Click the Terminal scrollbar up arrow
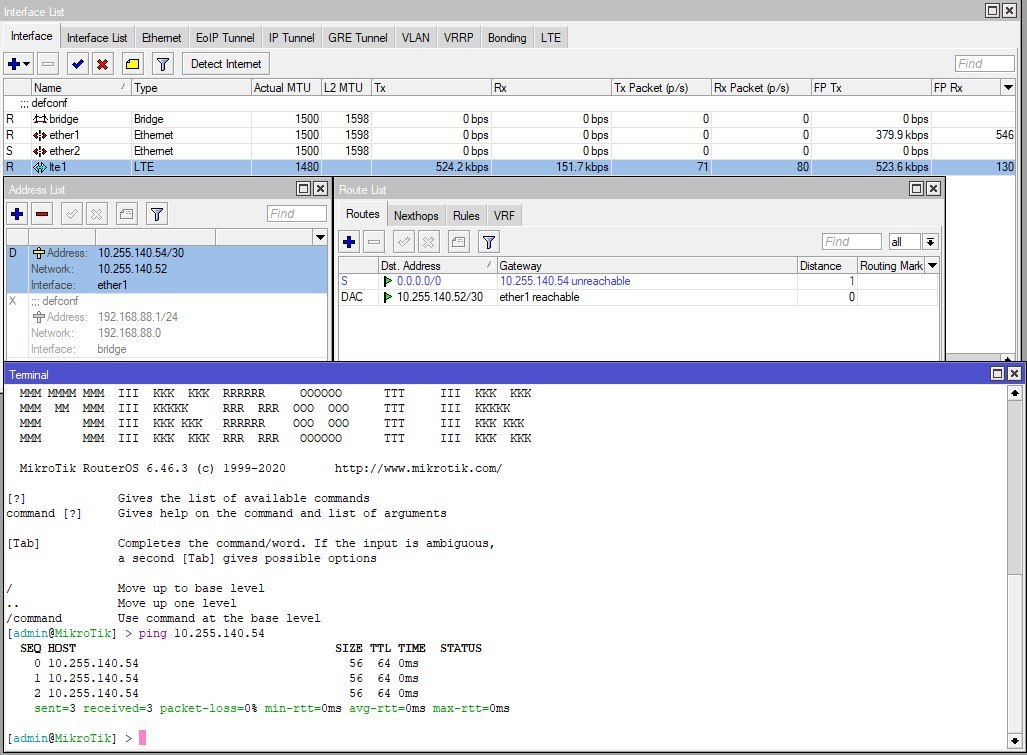Image resolution: width=1027 pixels, height=755 pixels. (x=1015, y=393)
